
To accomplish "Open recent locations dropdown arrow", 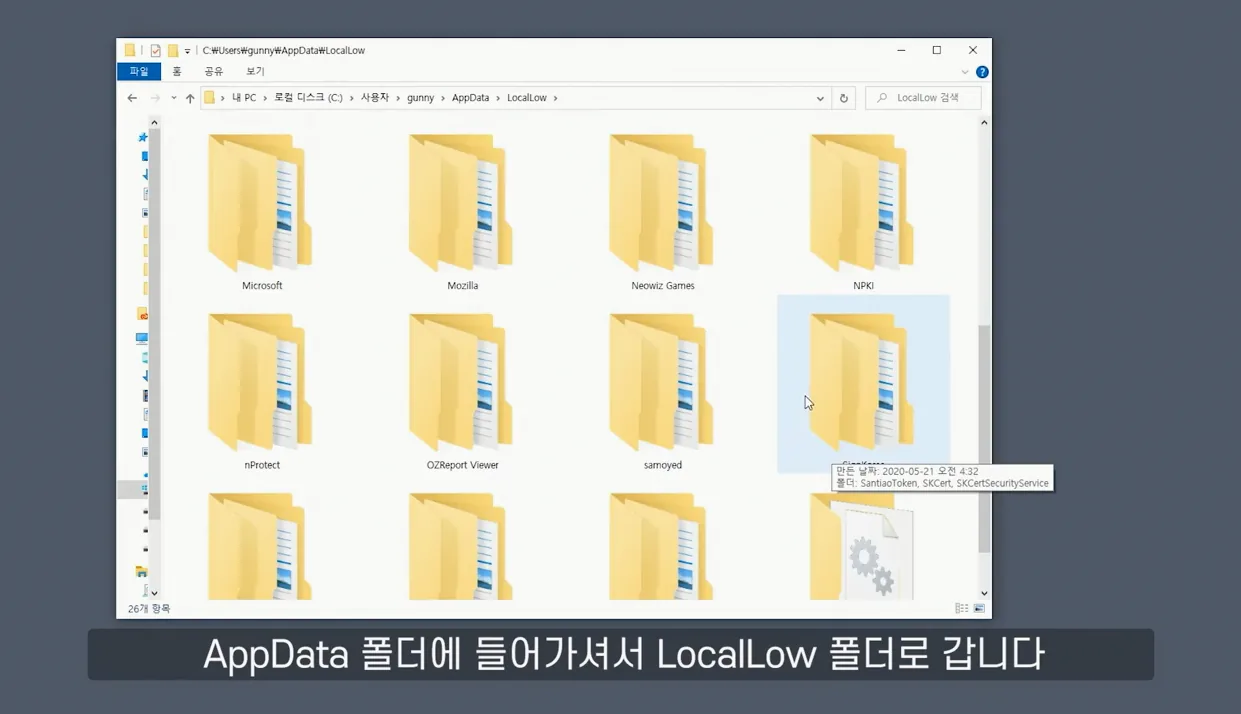I will pyautogui.click(x=173, y=98).
